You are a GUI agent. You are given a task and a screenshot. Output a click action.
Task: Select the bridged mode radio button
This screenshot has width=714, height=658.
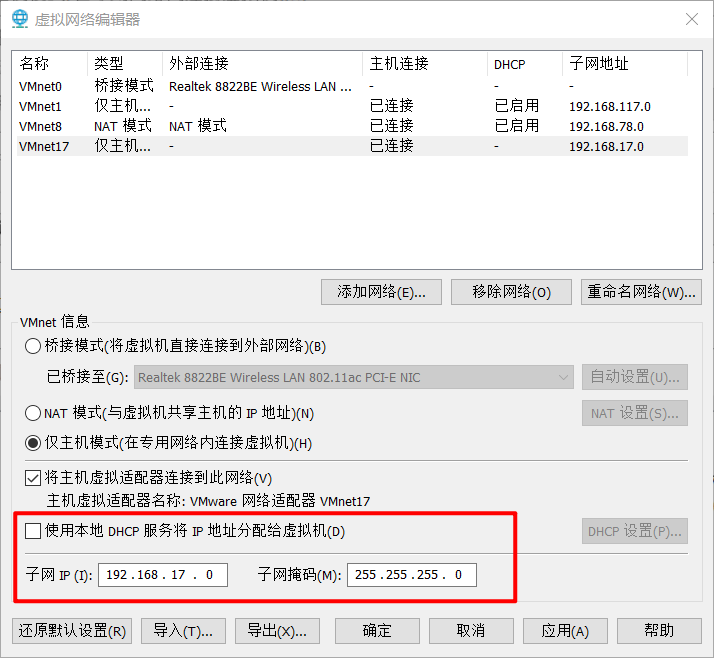pyautogui.click(x=33, y=347)
